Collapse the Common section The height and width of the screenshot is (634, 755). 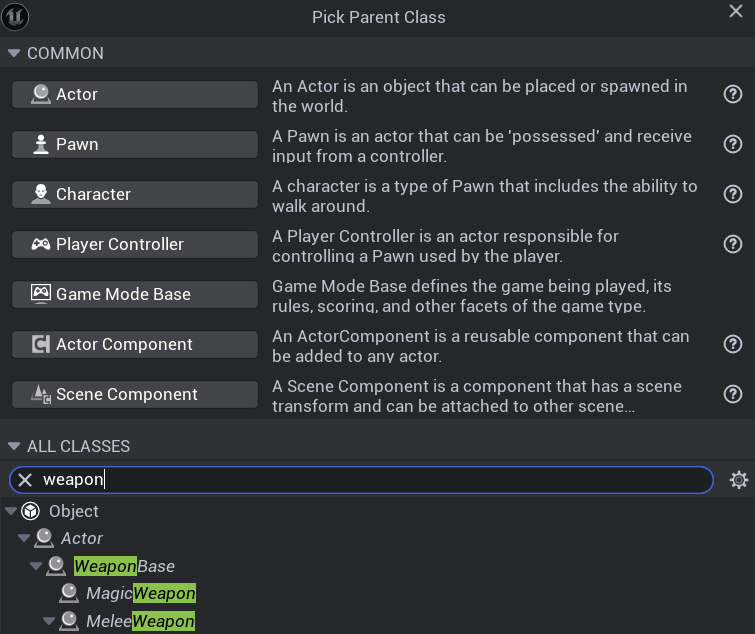coord(14,53)
